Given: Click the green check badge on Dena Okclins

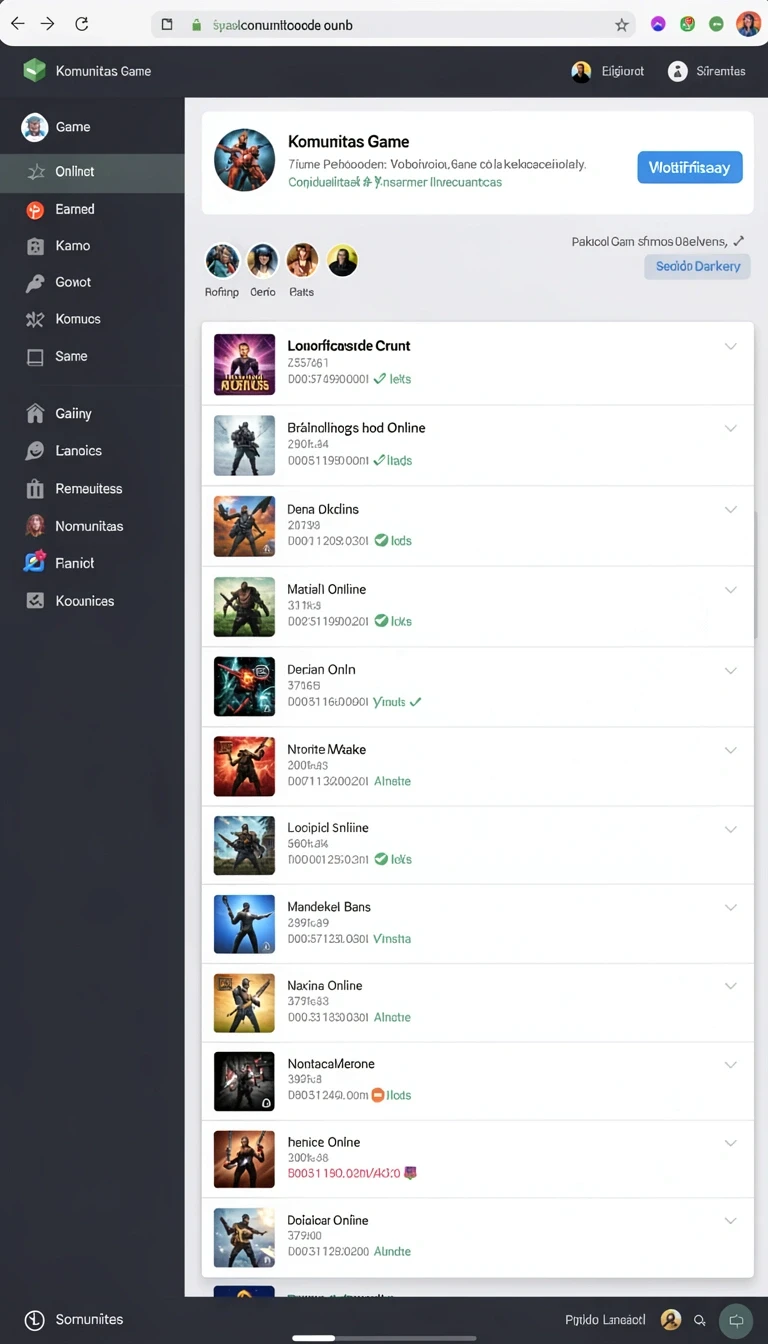Looking at the screenshot, I should click(x=381, y=540).
